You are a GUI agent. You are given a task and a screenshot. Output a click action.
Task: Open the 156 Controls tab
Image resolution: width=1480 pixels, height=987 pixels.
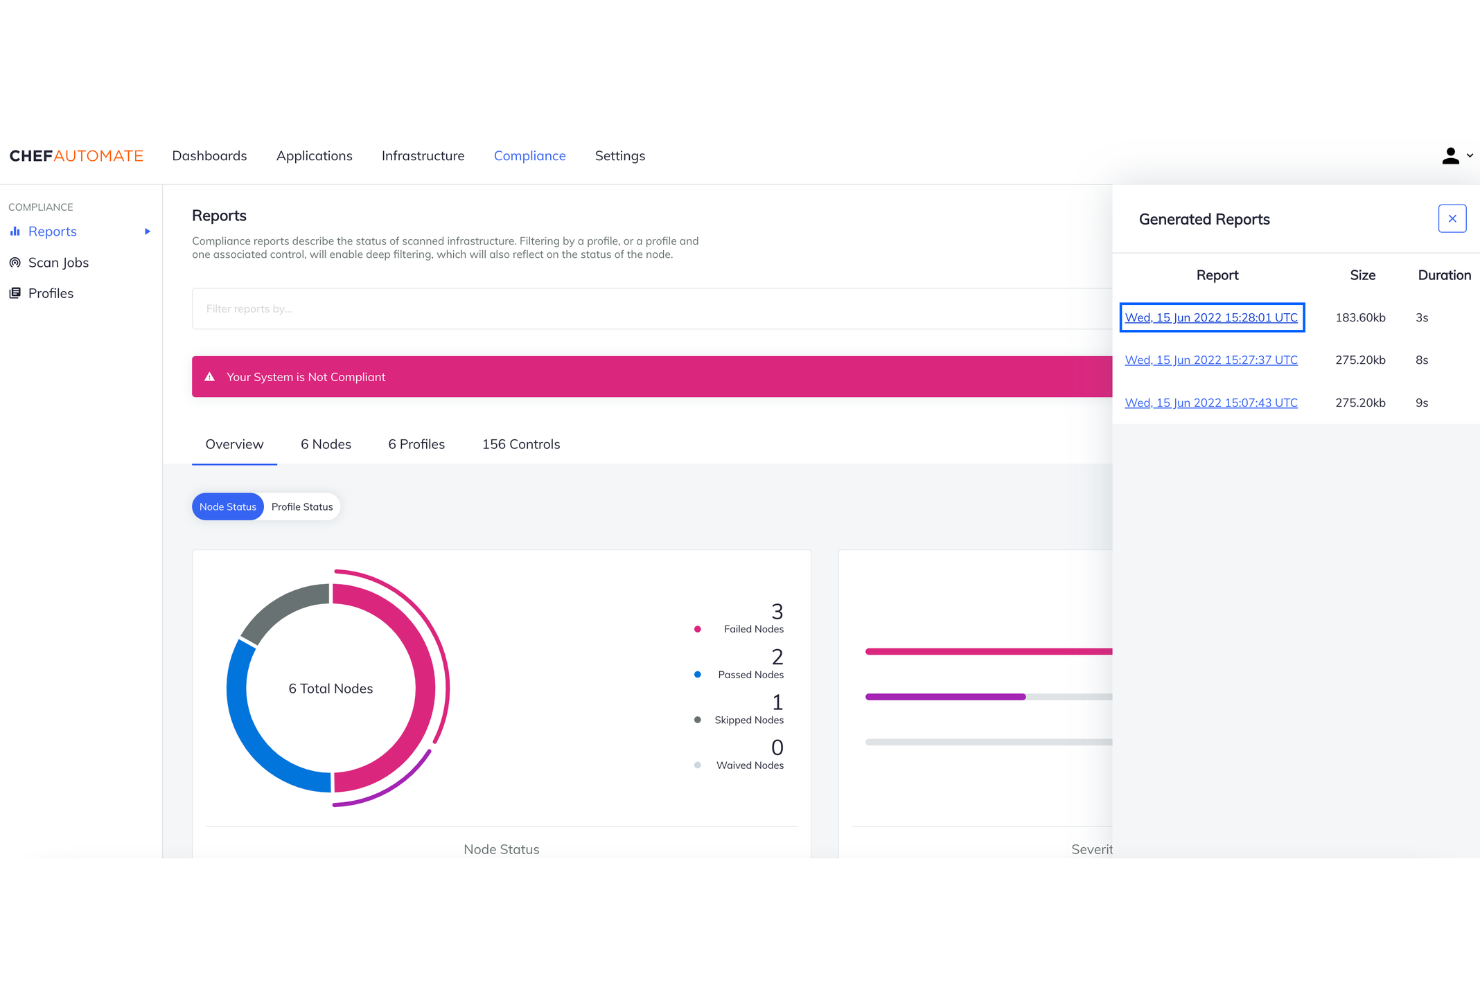click(520, 444)
